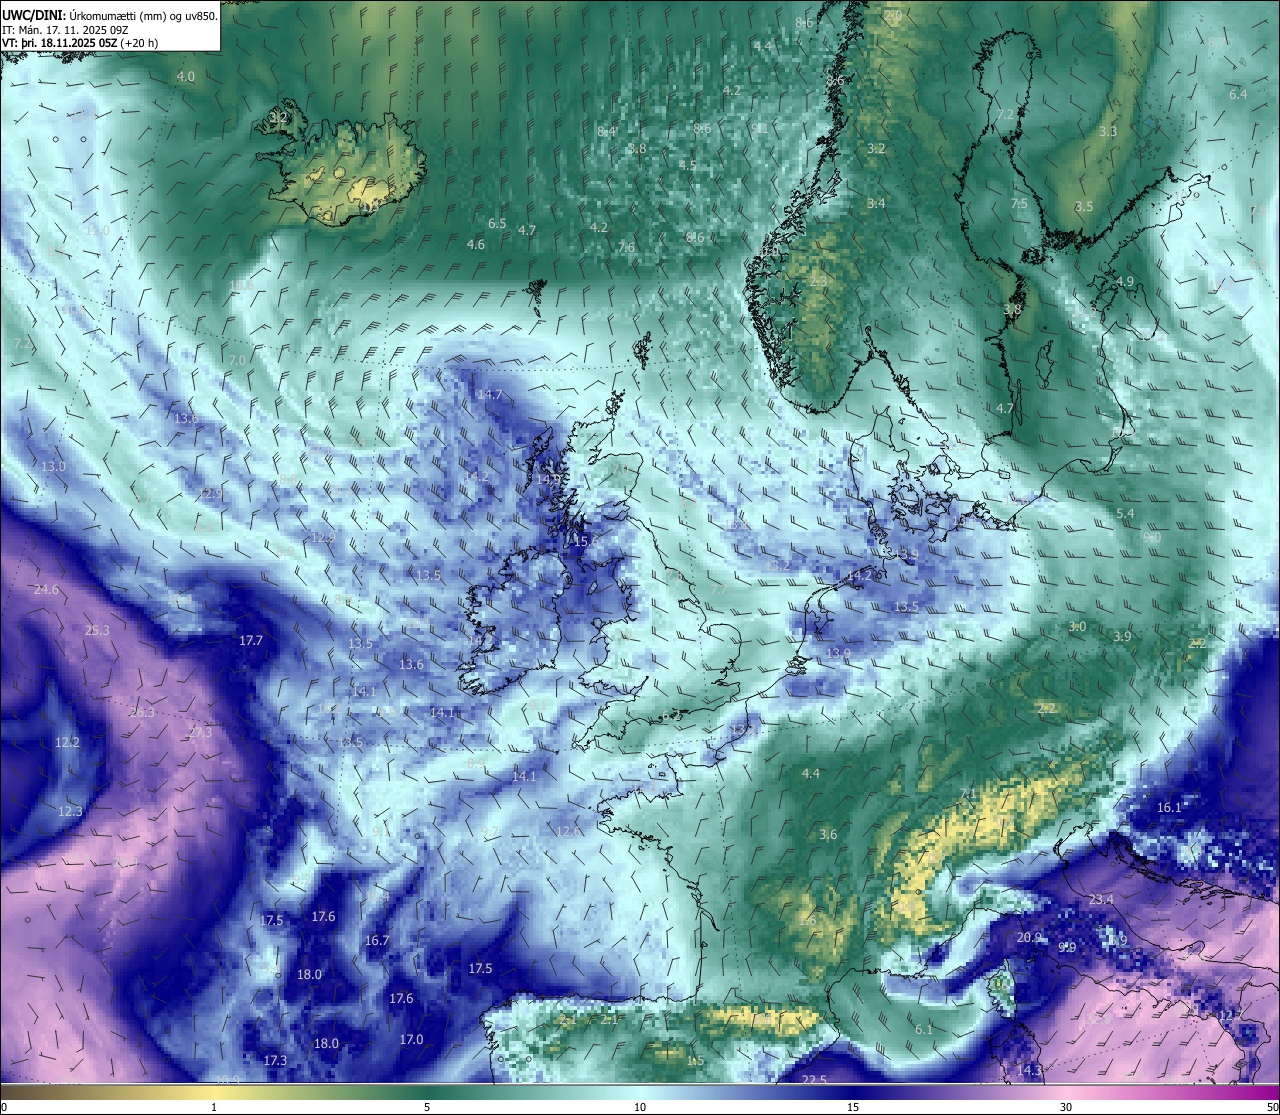This screenshot has height=1115, width=1280.
Task: Click the 25.3 value label on map
Action: pyautogui.click(x=97, y=630)
